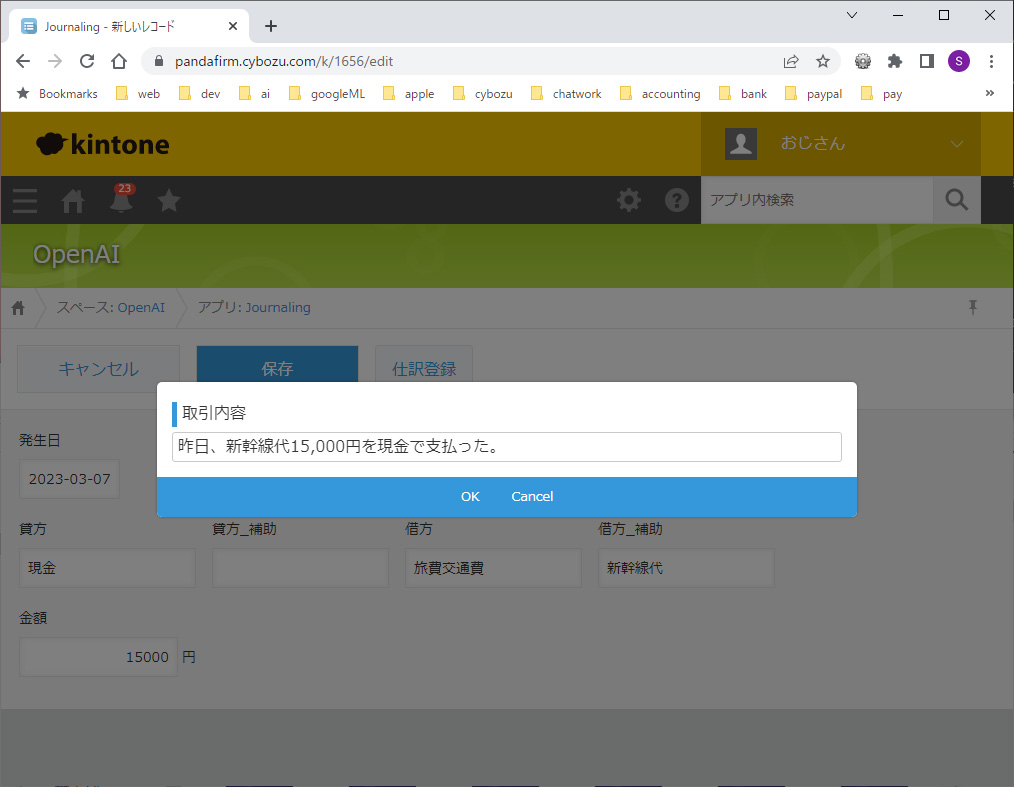Viewport: 1014px width, 787px height.
Task: Click the 取引内容 text input field
Action: (x=506, y=447)
